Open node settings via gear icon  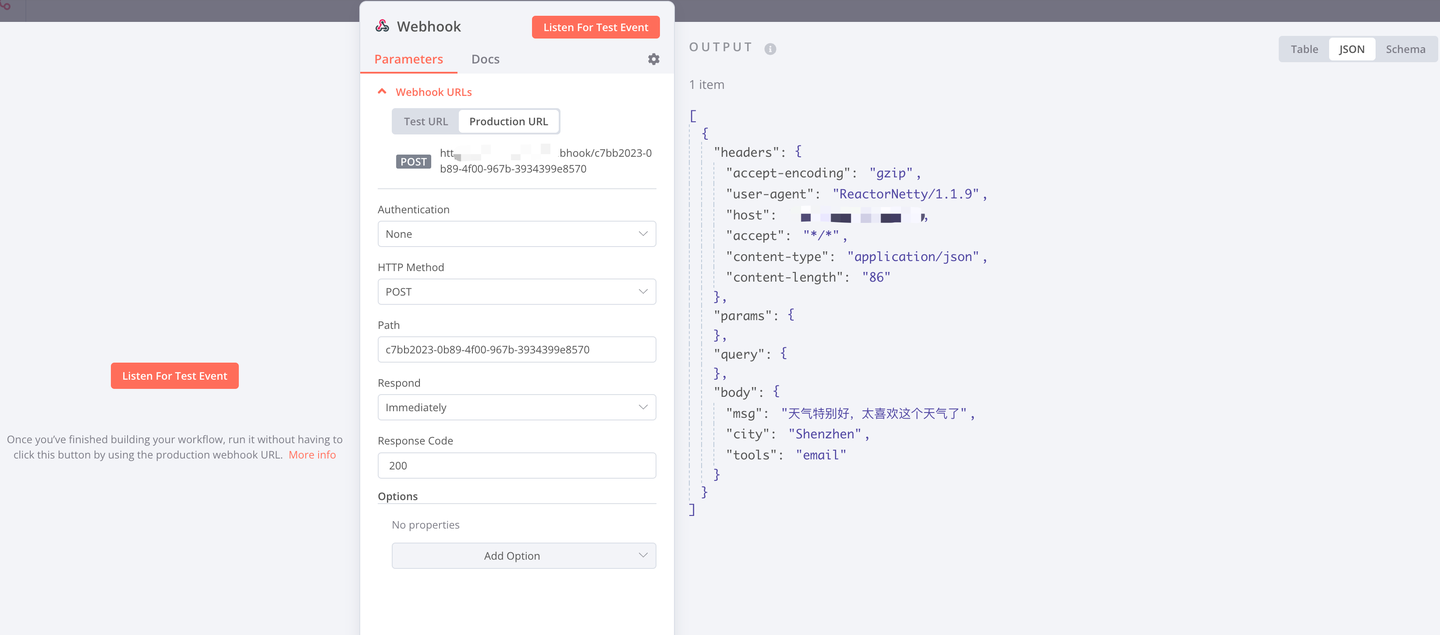[x=653, y=59]
